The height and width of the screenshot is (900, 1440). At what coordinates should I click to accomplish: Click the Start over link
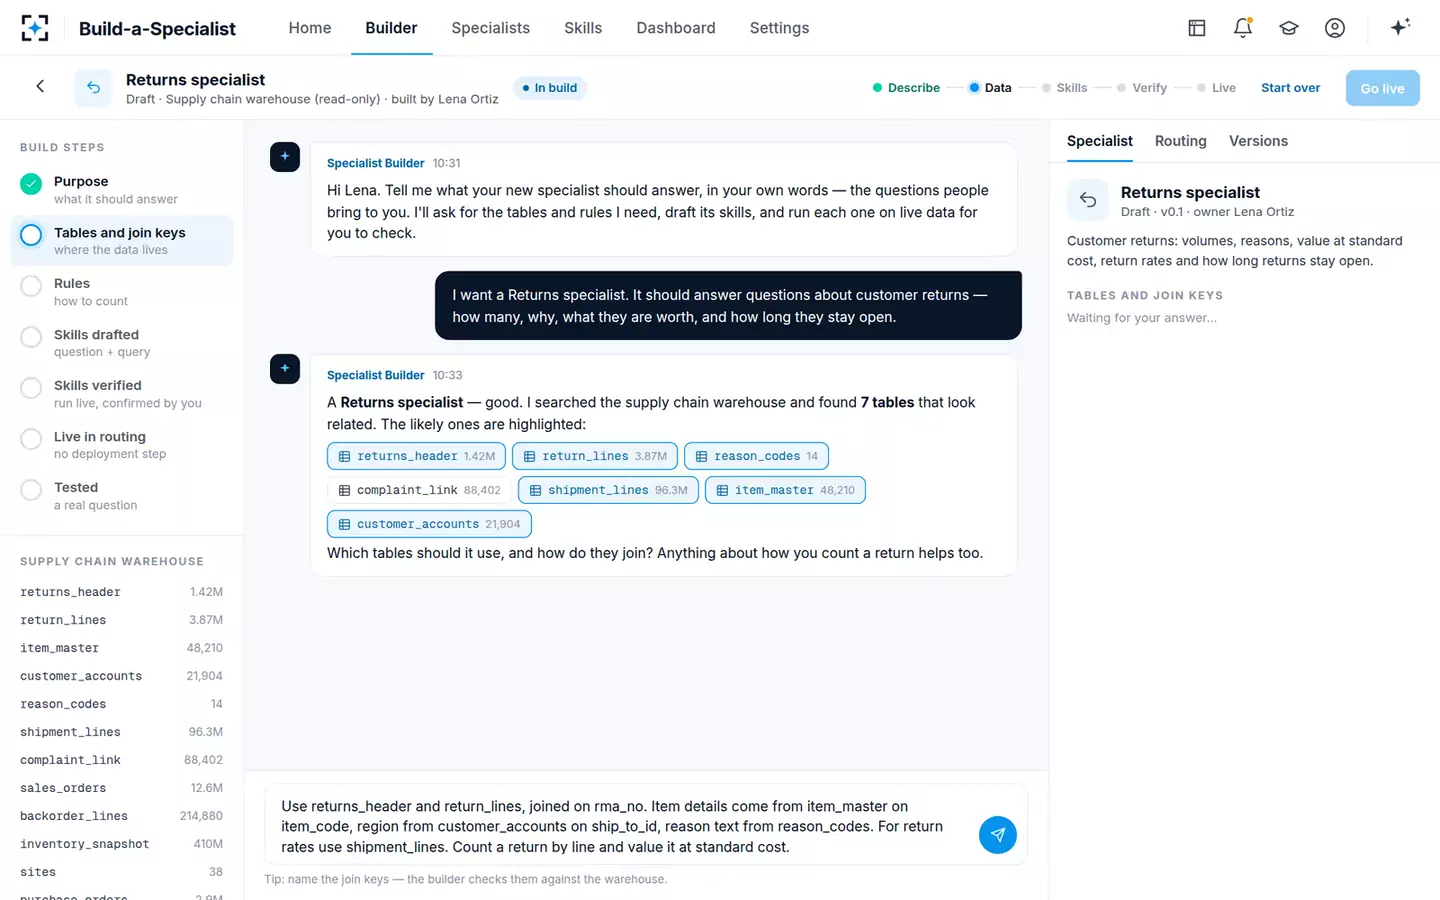tap(1290, 88)
